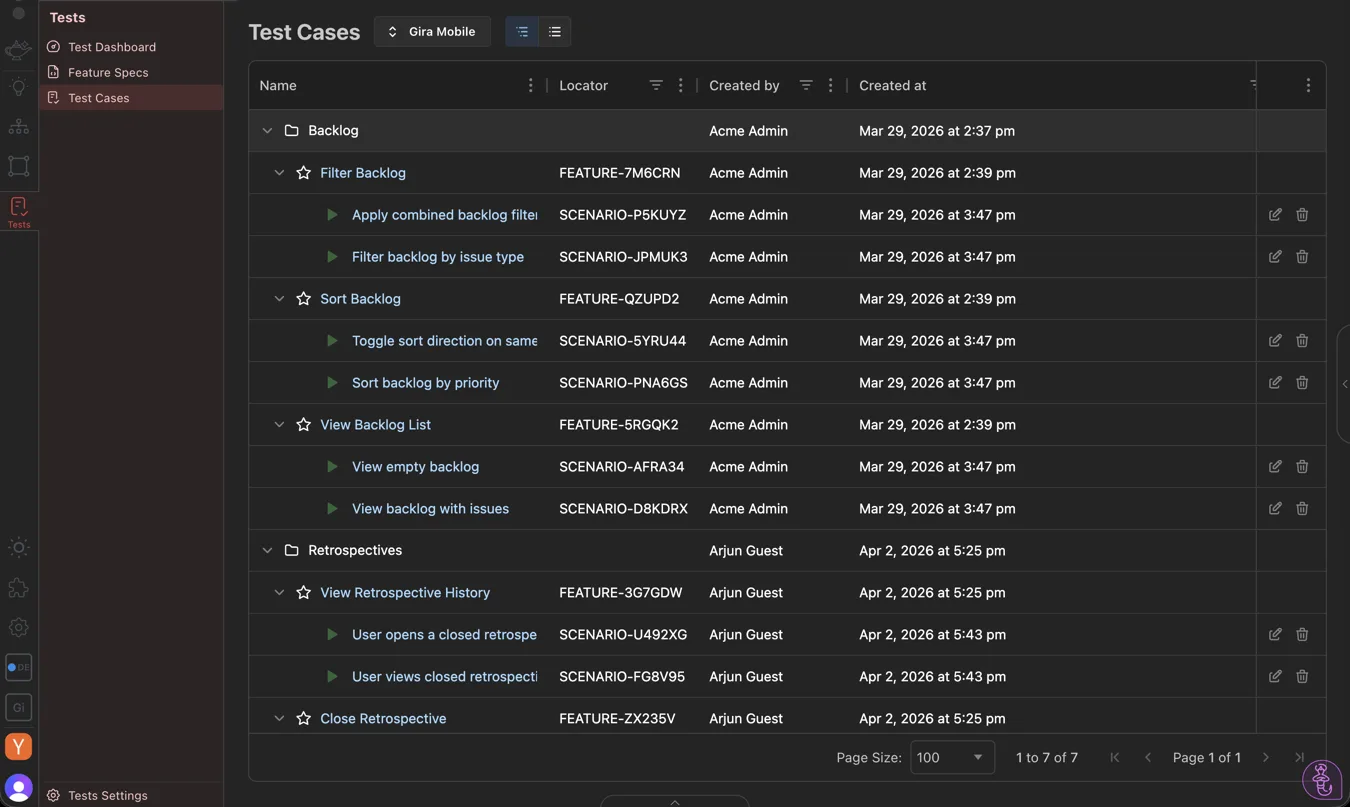The width and height of the screenshot is (1350, 807).
Task: Star the View Backlog List feature
Action: [304, 425]
